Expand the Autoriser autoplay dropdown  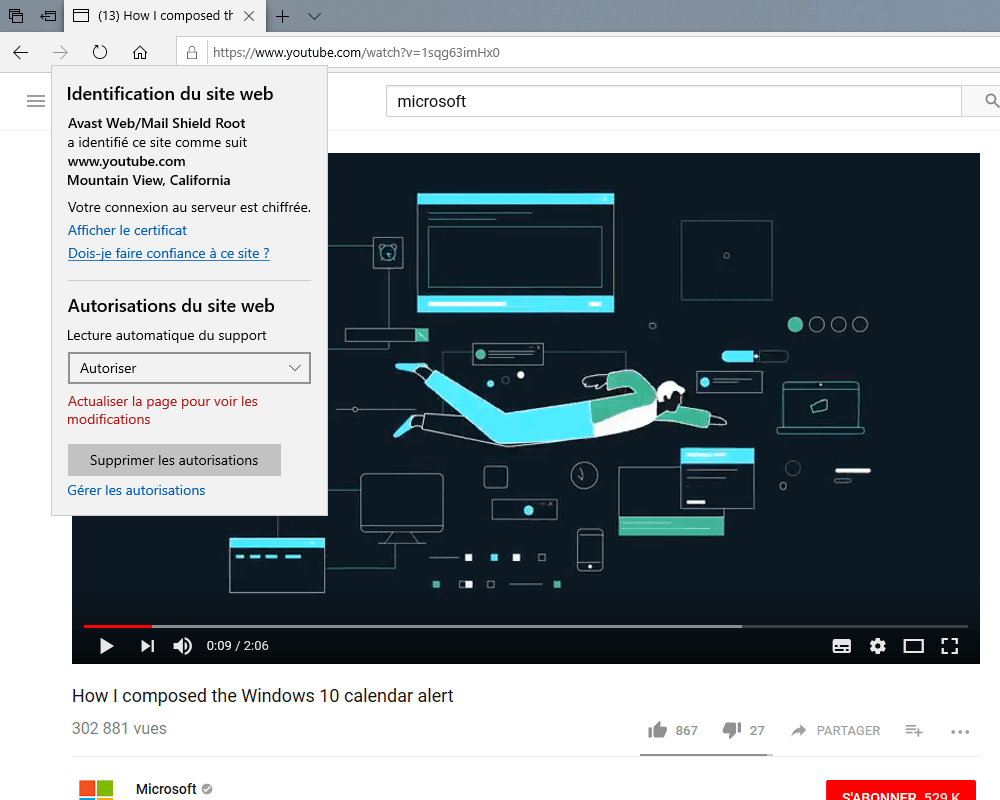point(189,368)
